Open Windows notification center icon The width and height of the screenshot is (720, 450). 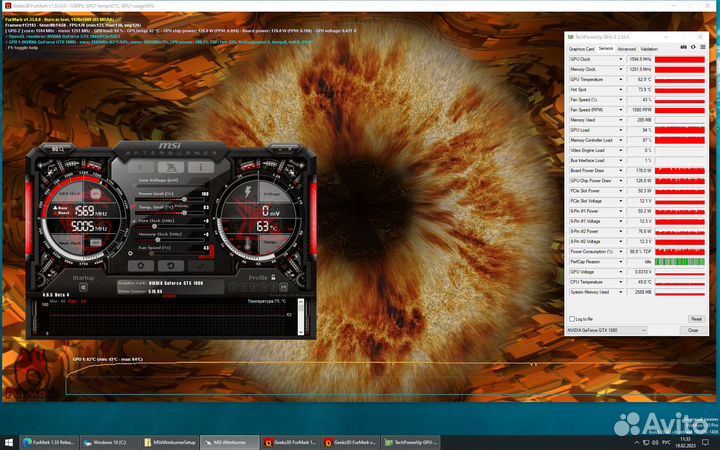[706, 443]
